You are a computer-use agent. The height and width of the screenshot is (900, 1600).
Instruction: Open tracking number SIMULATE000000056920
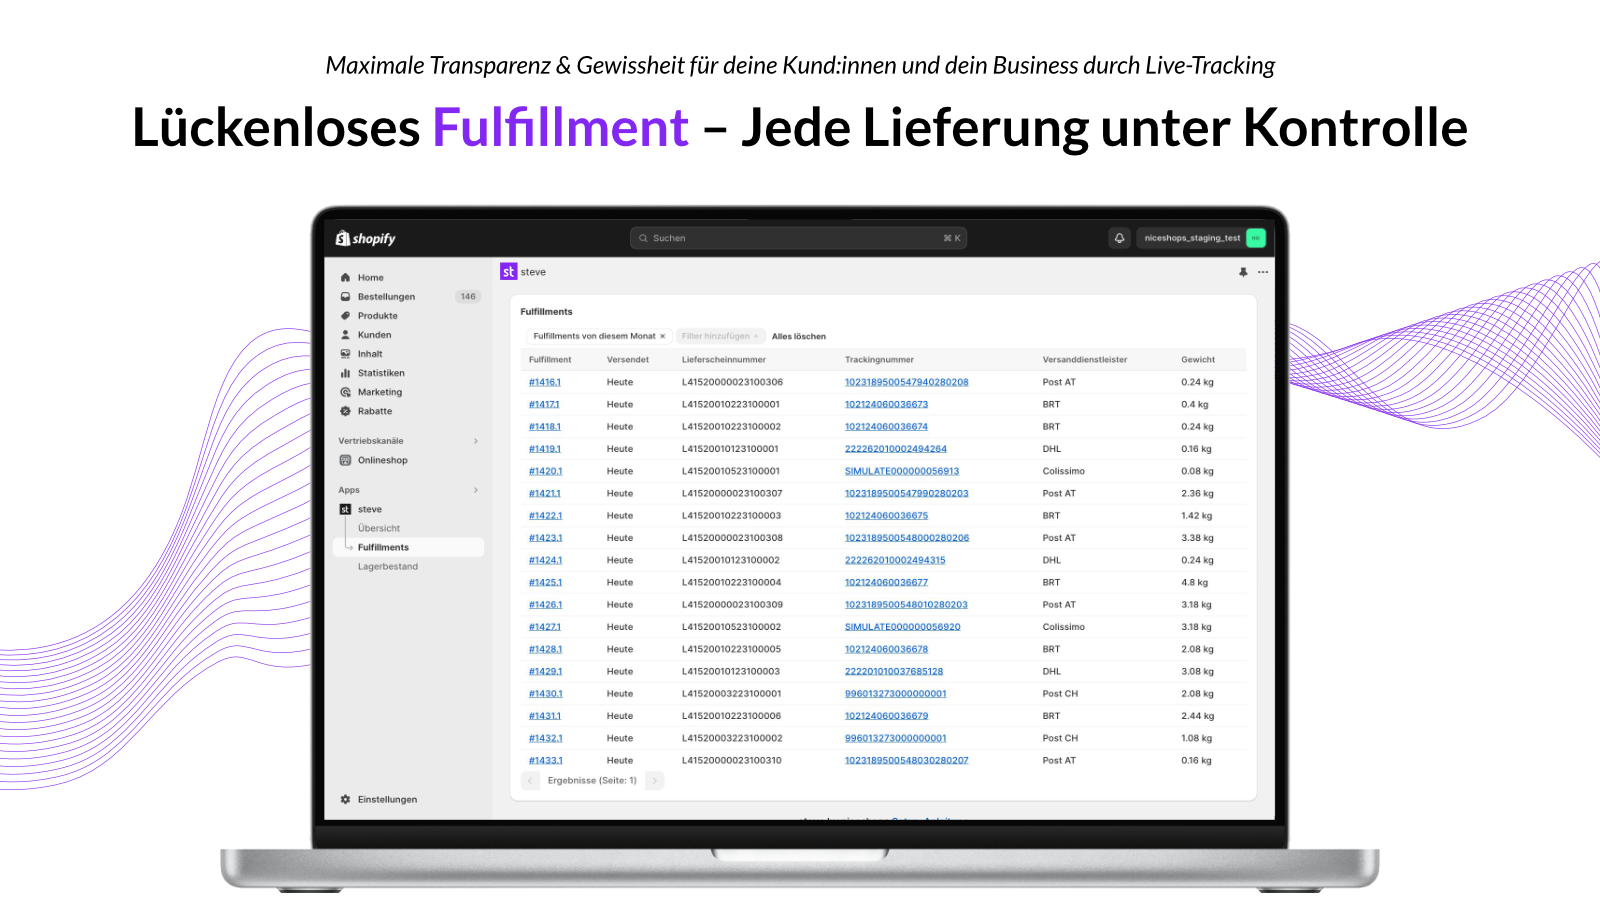[x=903, y=627]
